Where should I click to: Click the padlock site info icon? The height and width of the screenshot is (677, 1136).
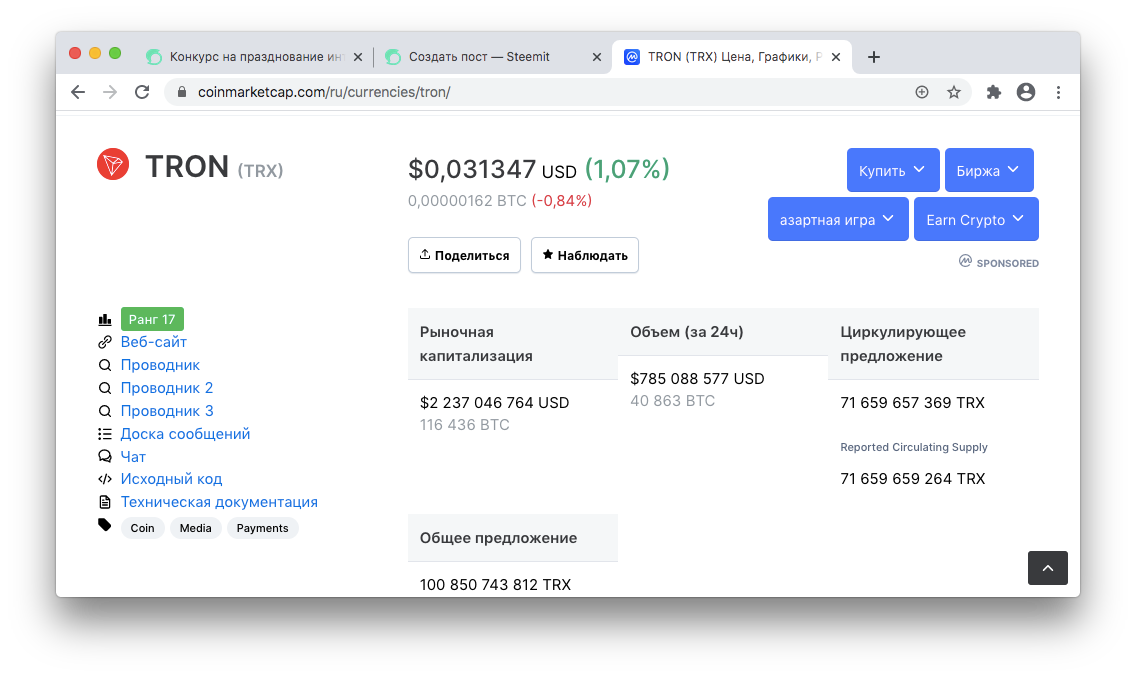[x=182, y=92]
